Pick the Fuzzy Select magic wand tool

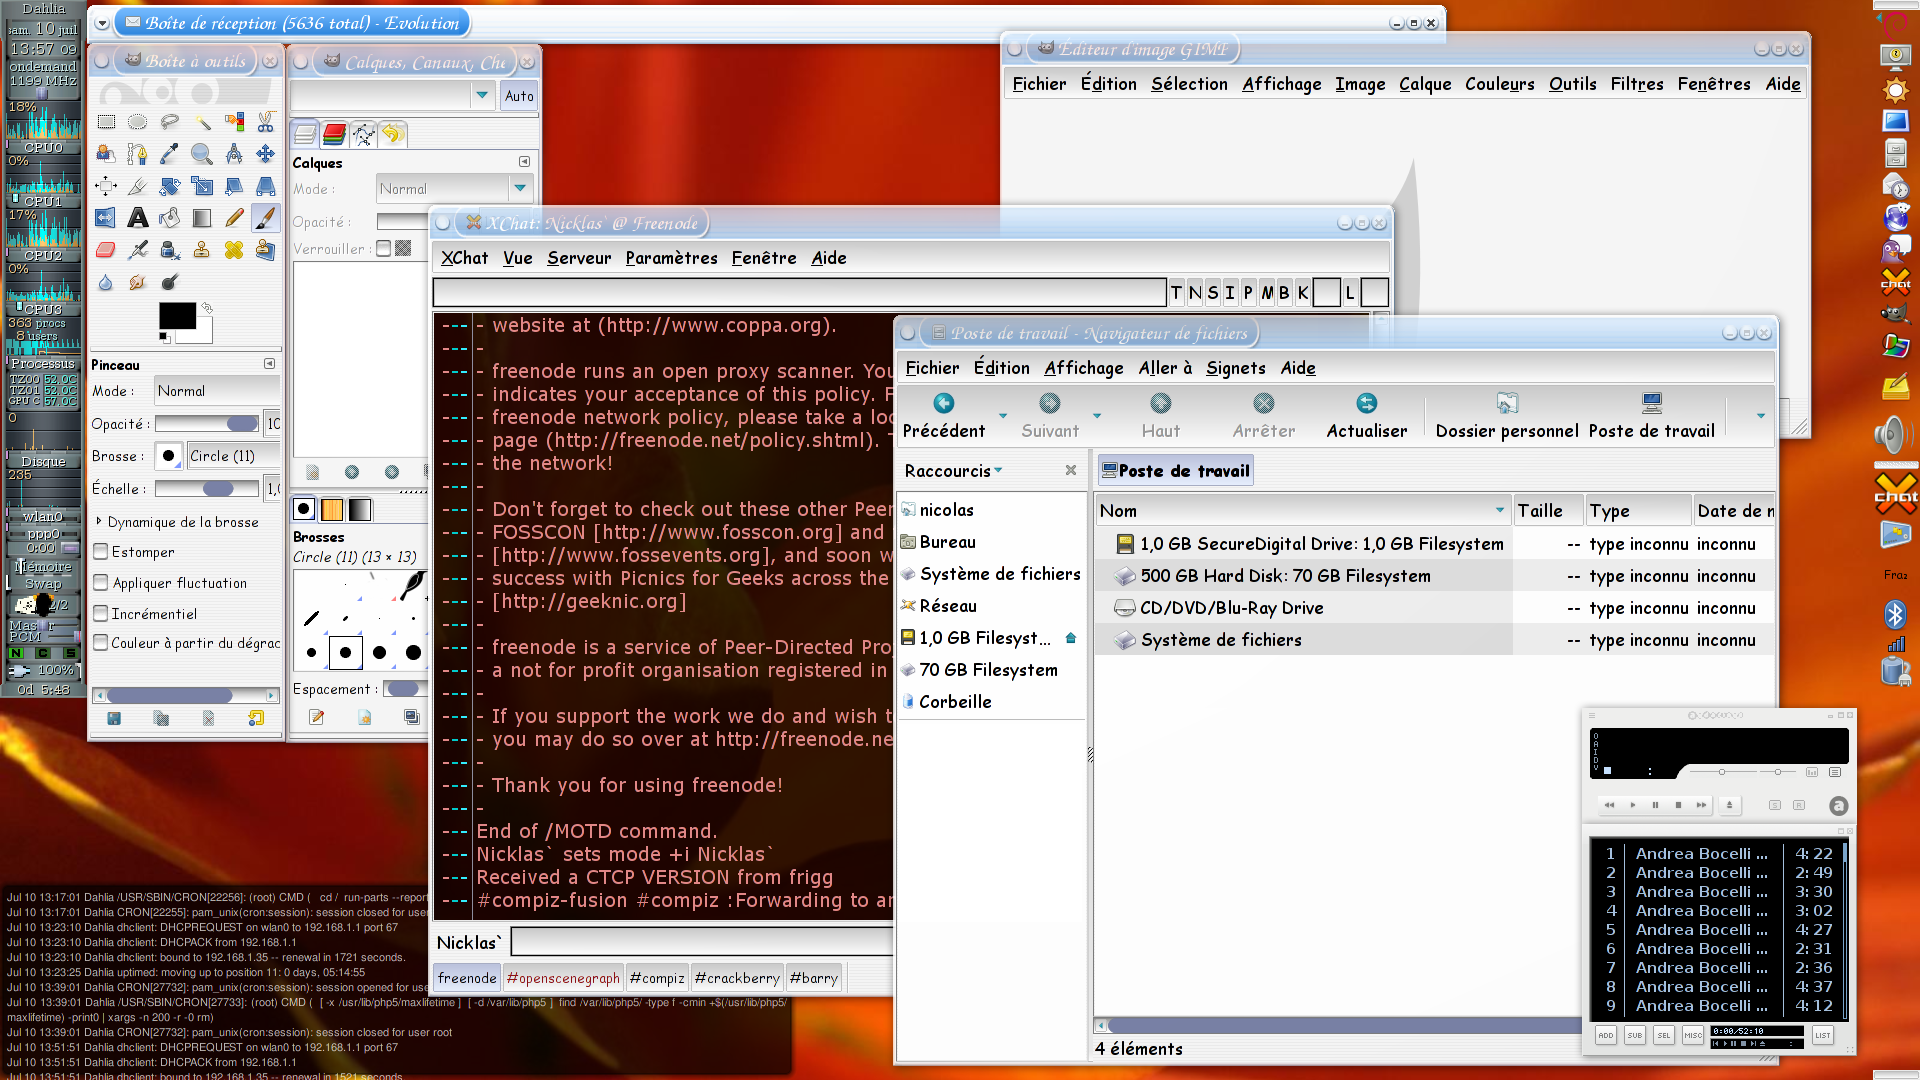[202, 122]
